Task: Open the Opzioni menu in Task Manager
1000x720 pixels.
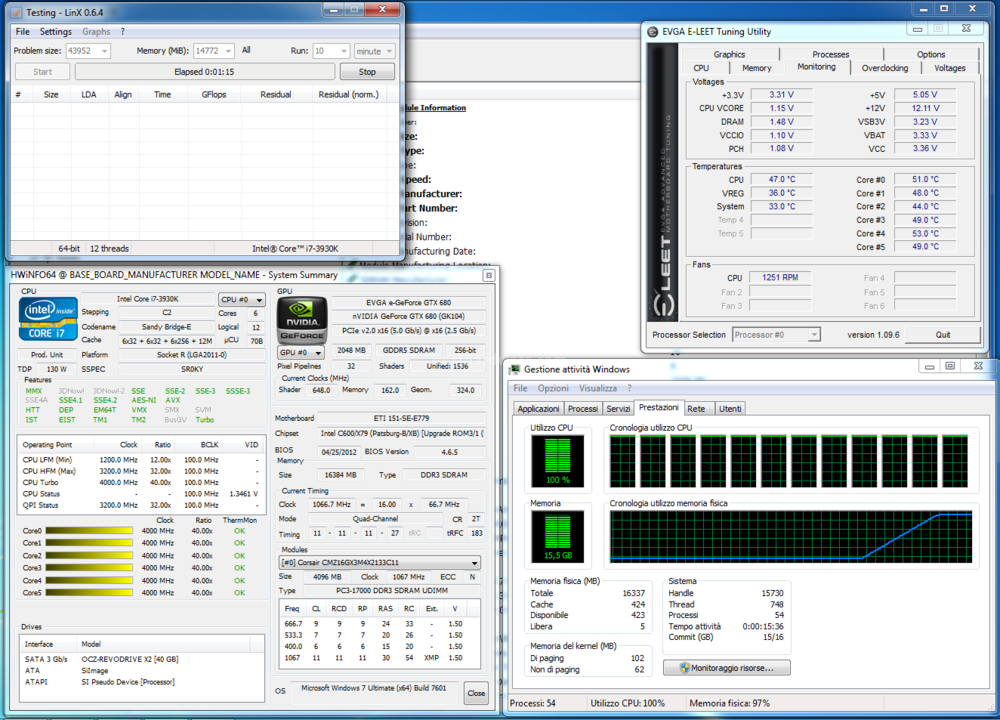Action: point(553,388)
